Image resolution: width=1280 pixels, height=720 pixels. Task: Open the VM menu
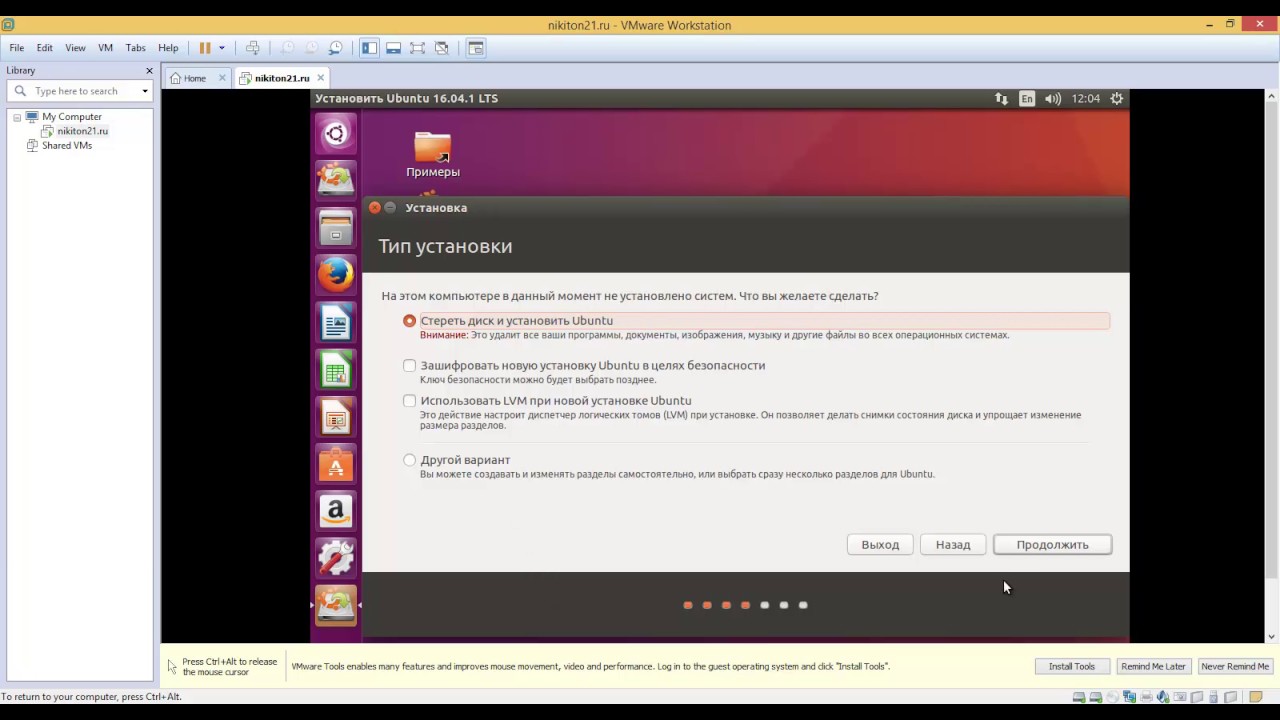(105, 48)
